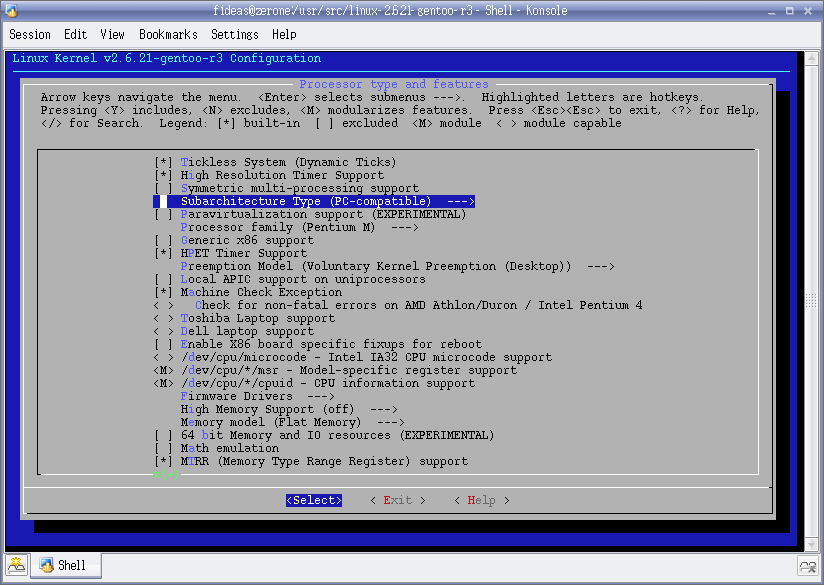Click the terminal vertical scrollbar handle

[x=811, y=301]
